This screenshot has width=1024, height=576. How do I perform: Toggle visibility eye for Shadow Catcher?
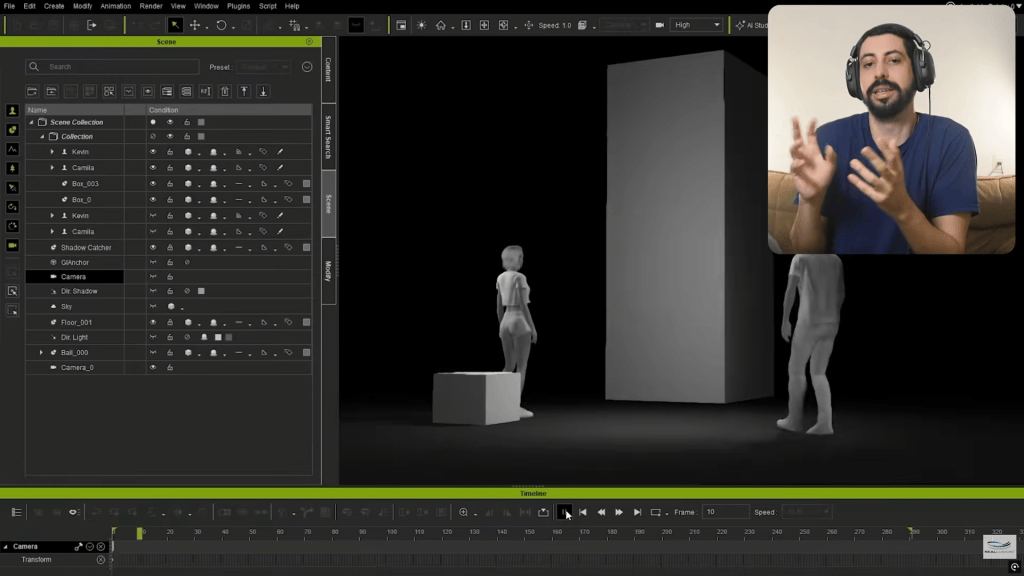tap(153, 248)
